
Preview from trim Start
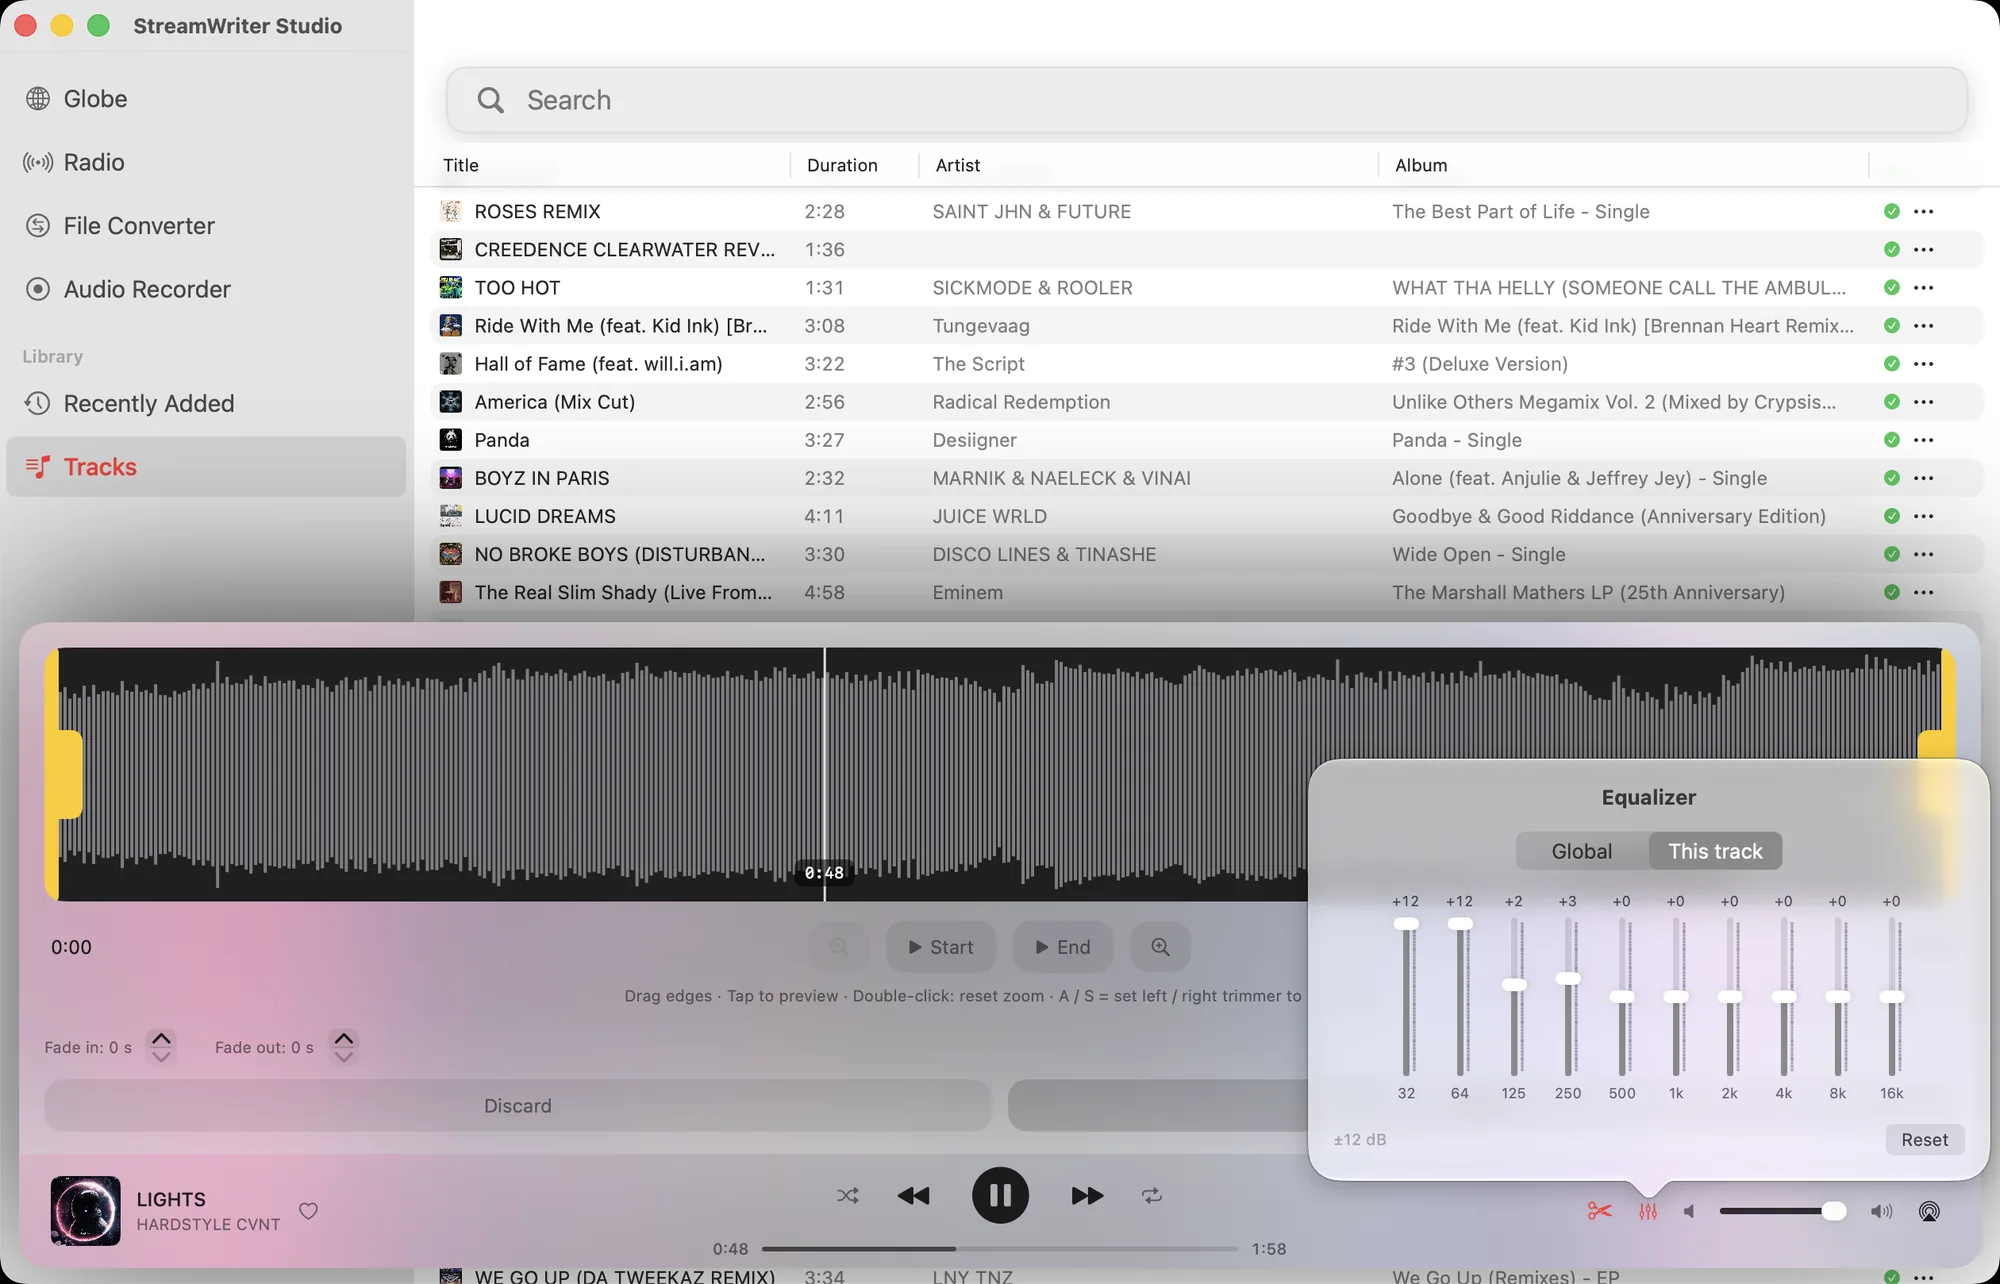[x=940, y=947]
